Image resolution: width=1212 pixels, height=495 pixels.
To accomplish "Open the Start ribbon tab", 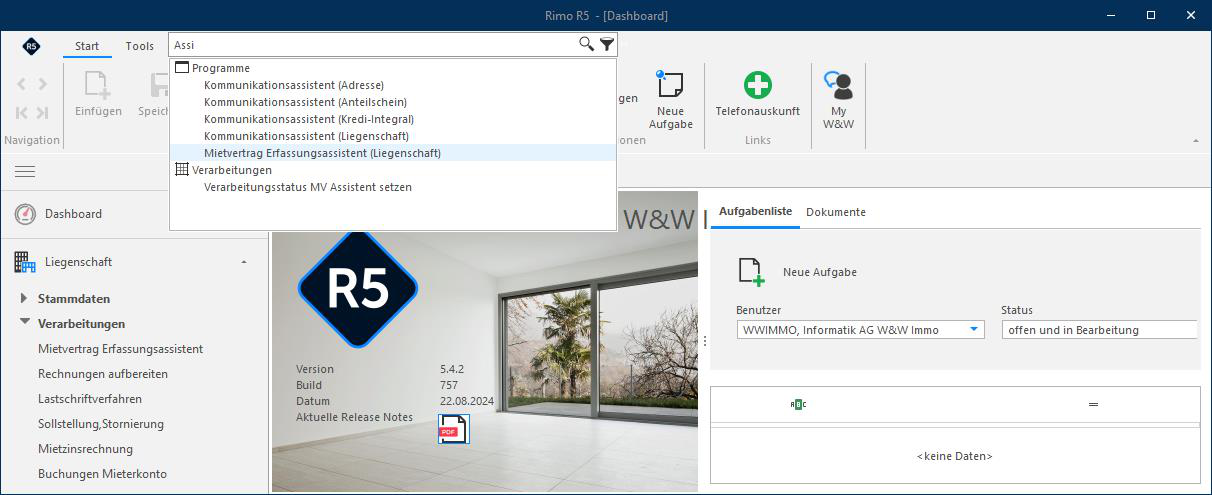I will tap(87, 46).
